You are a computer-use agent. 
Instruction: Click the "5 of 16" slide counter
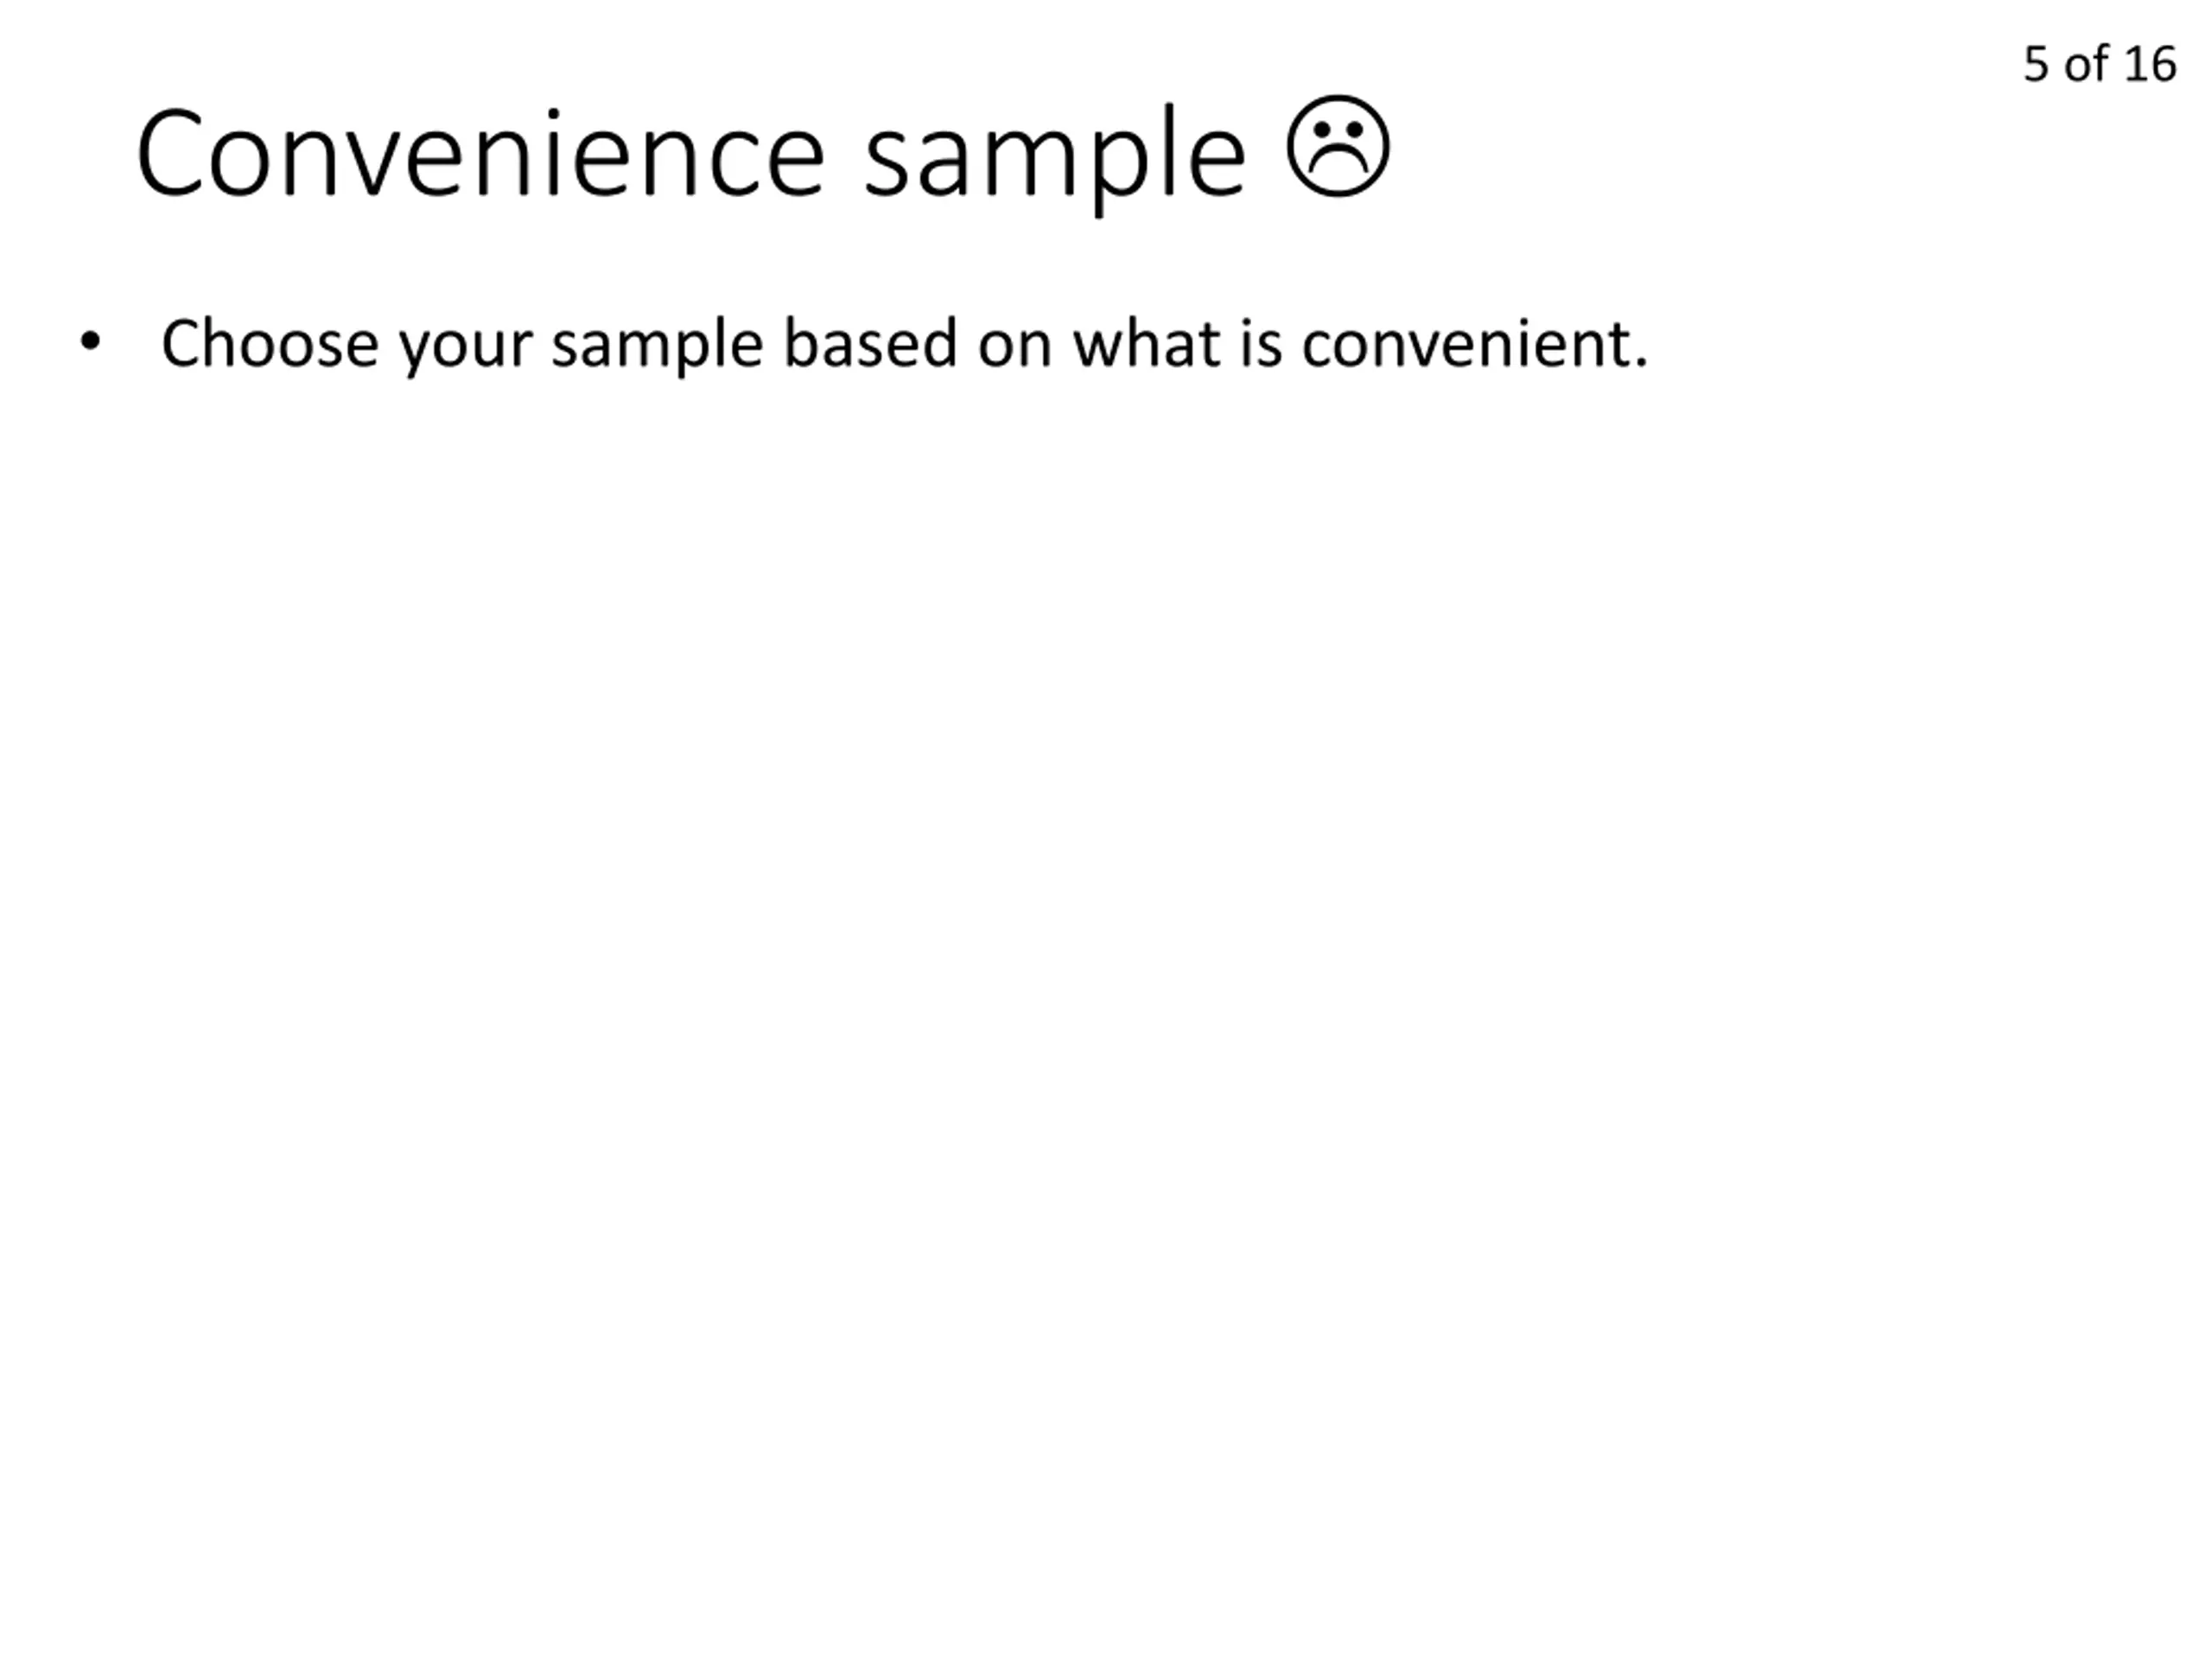(2099, 64)
